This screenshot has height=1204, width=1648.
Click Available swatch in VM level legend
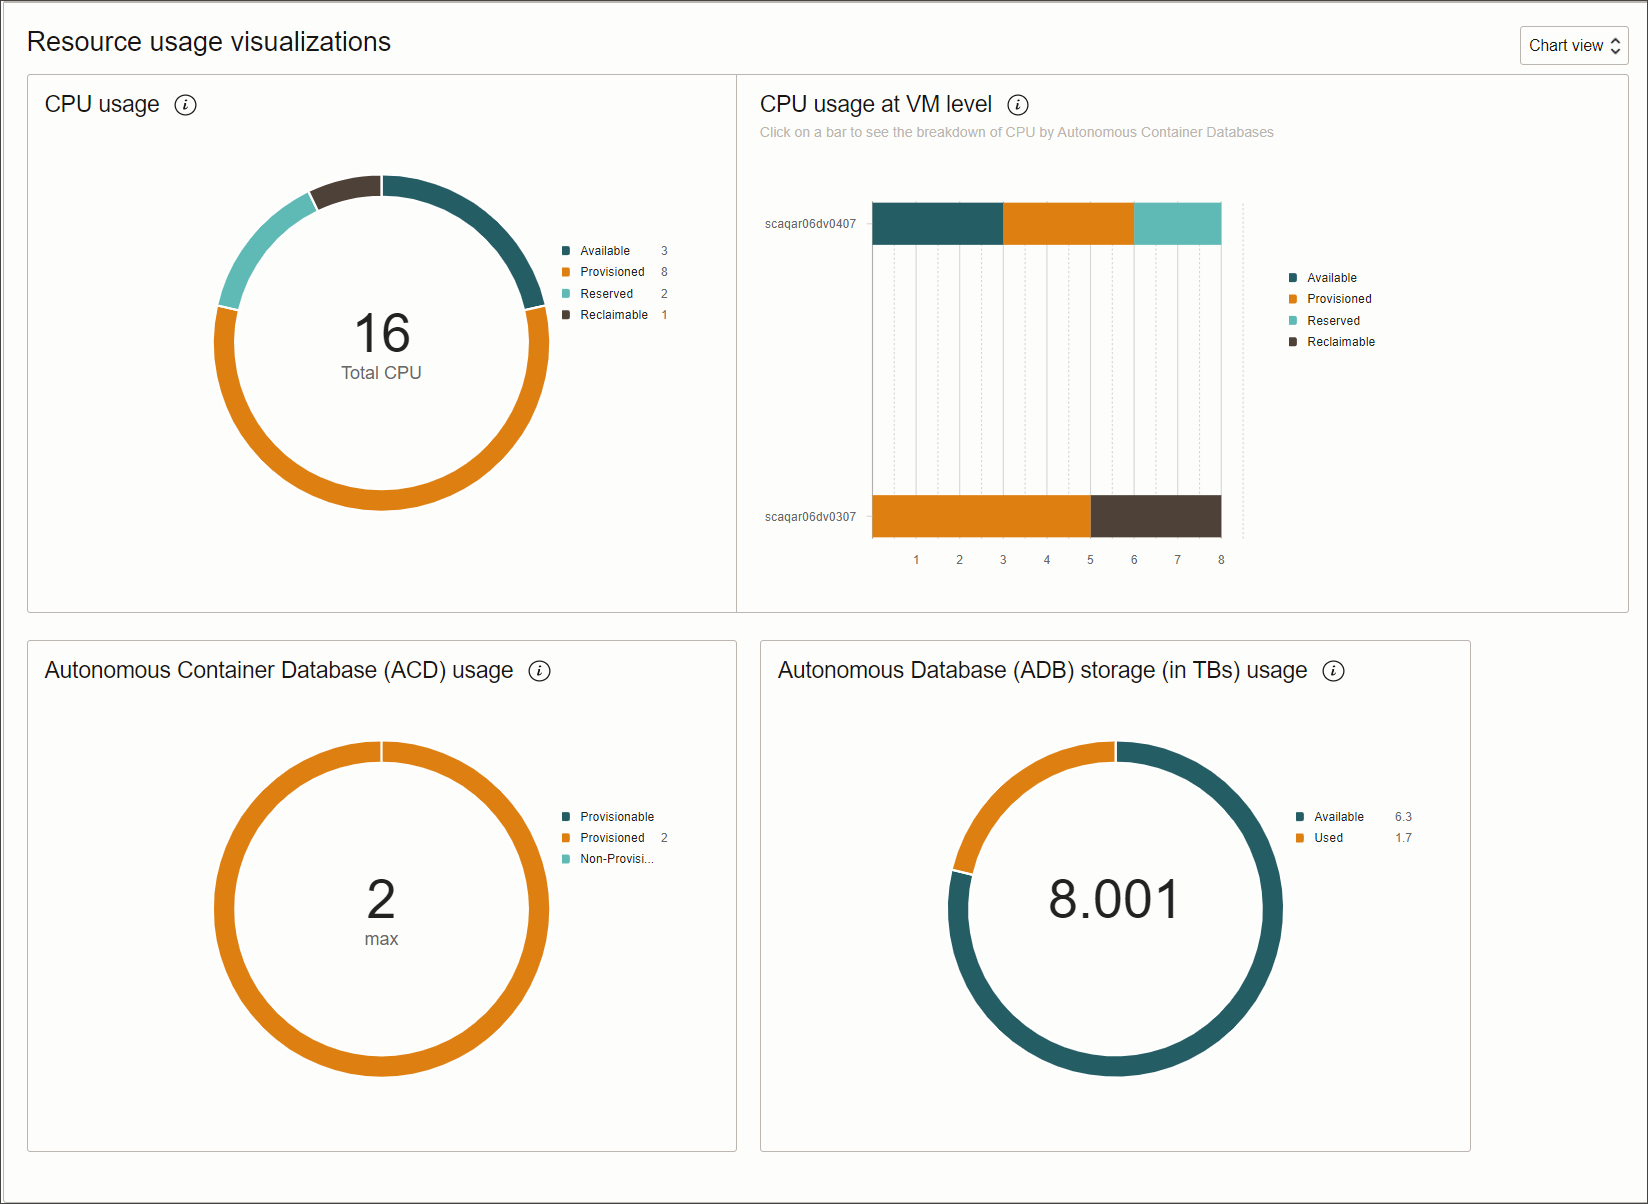[x=1293, y=278]
